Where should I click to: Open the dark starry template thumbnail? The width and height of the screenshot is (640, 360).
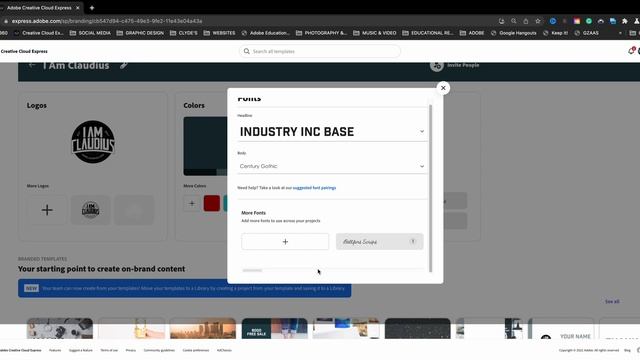(418, 329)
